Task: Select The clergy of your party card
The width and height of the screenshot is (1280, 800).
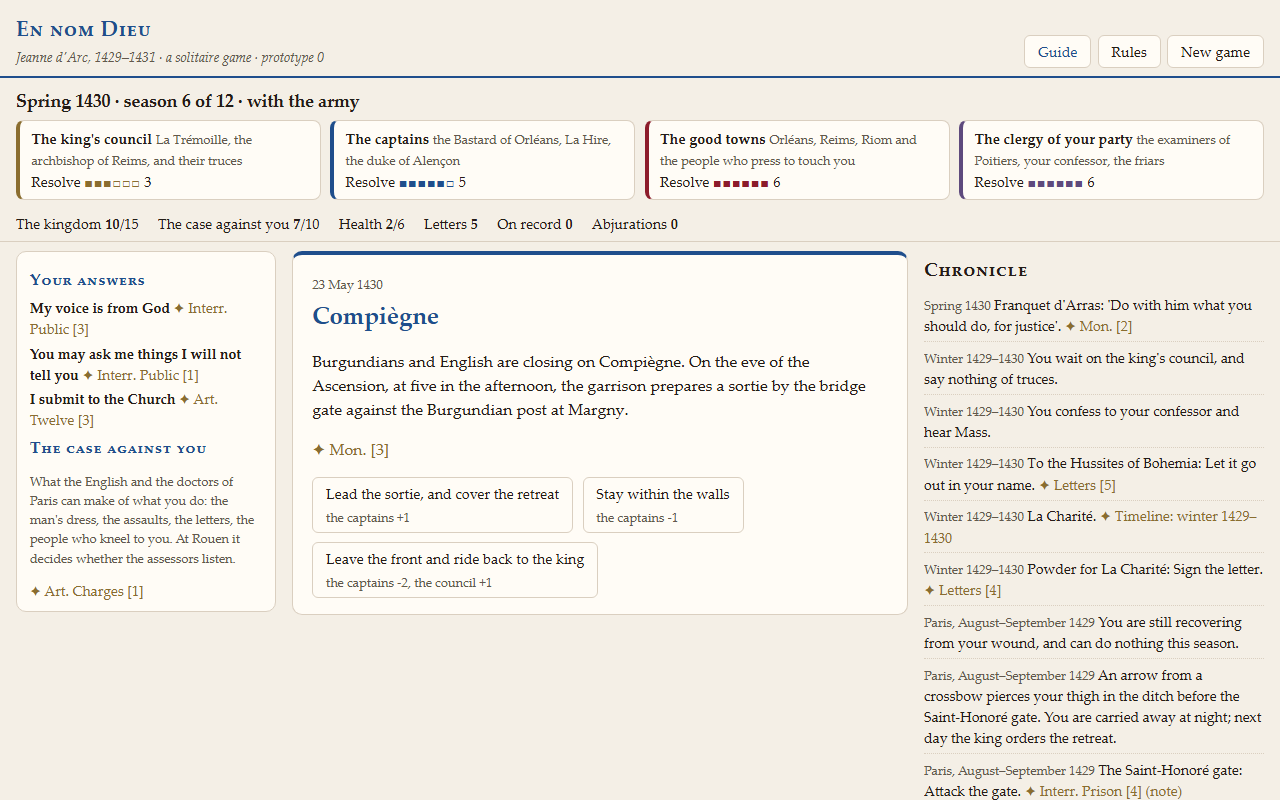Action: coord(1111,160)
